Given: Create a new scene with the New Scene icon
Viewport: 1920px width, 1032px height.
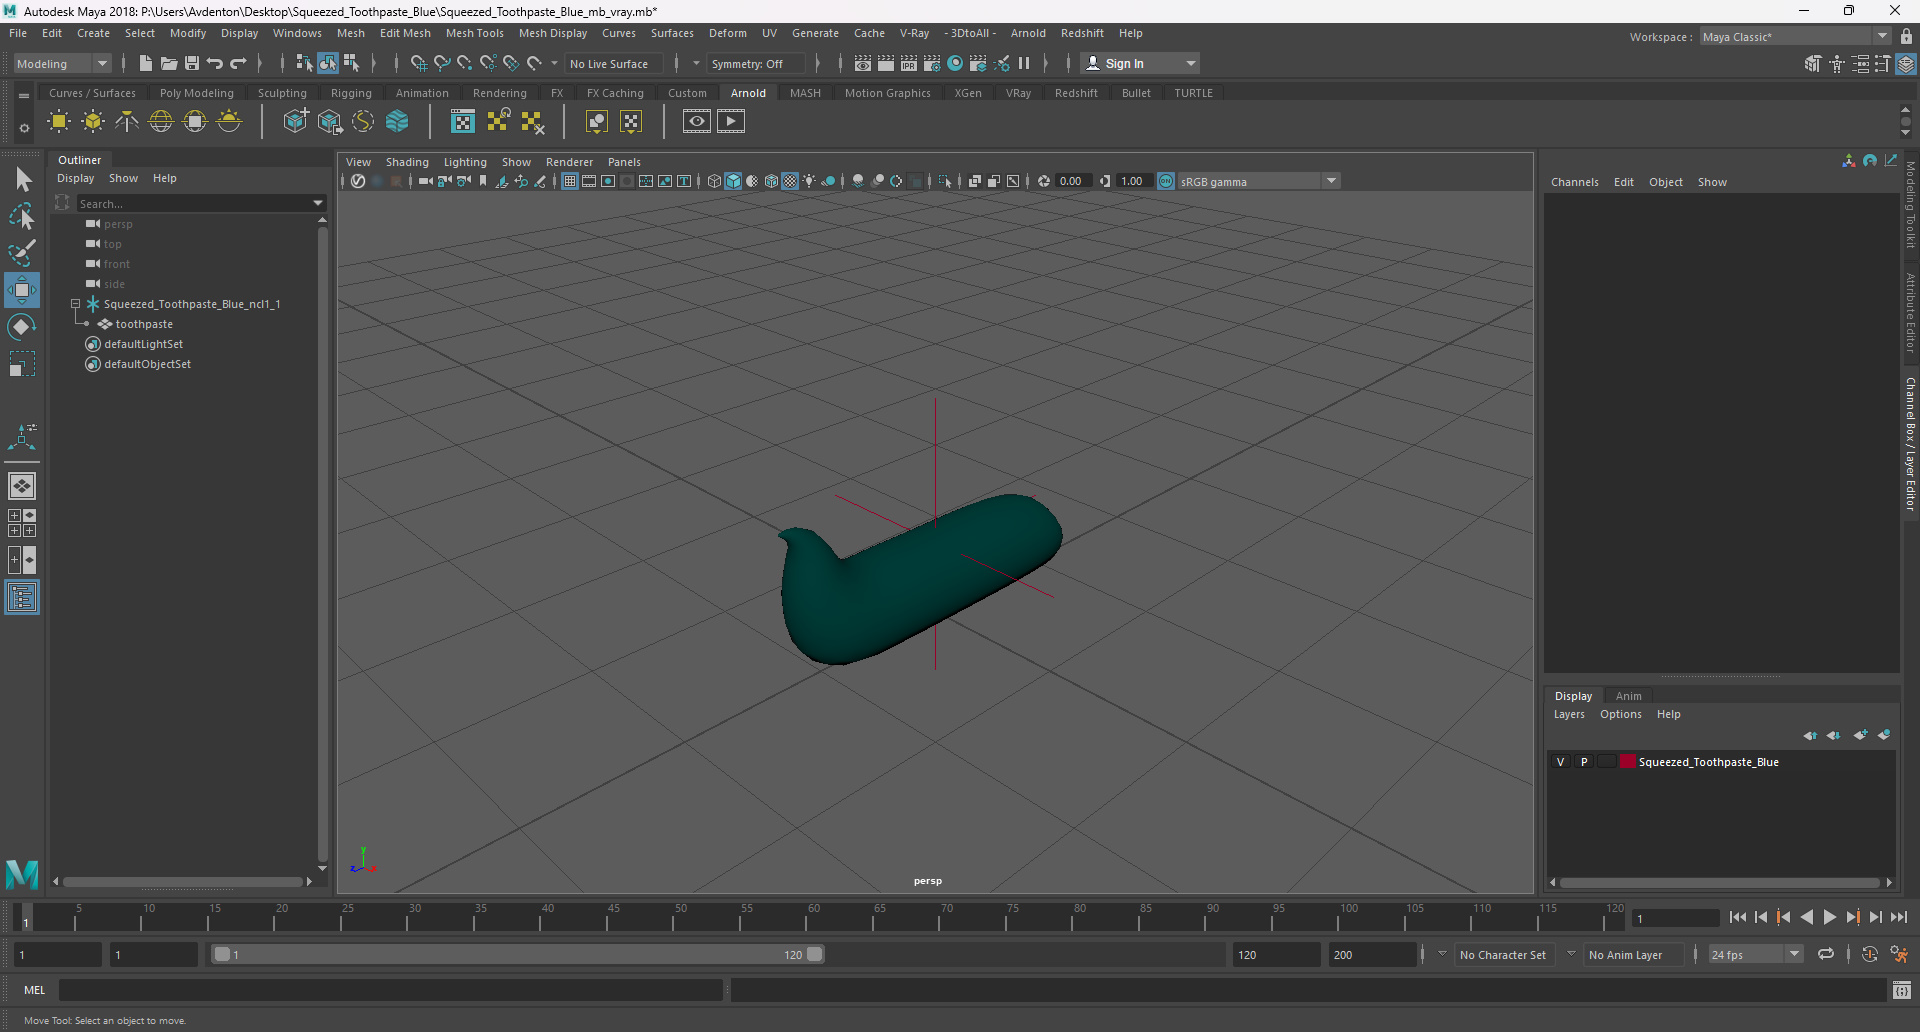Looking at the screenshot, I should pyautogui.click(x=146, y=63).
